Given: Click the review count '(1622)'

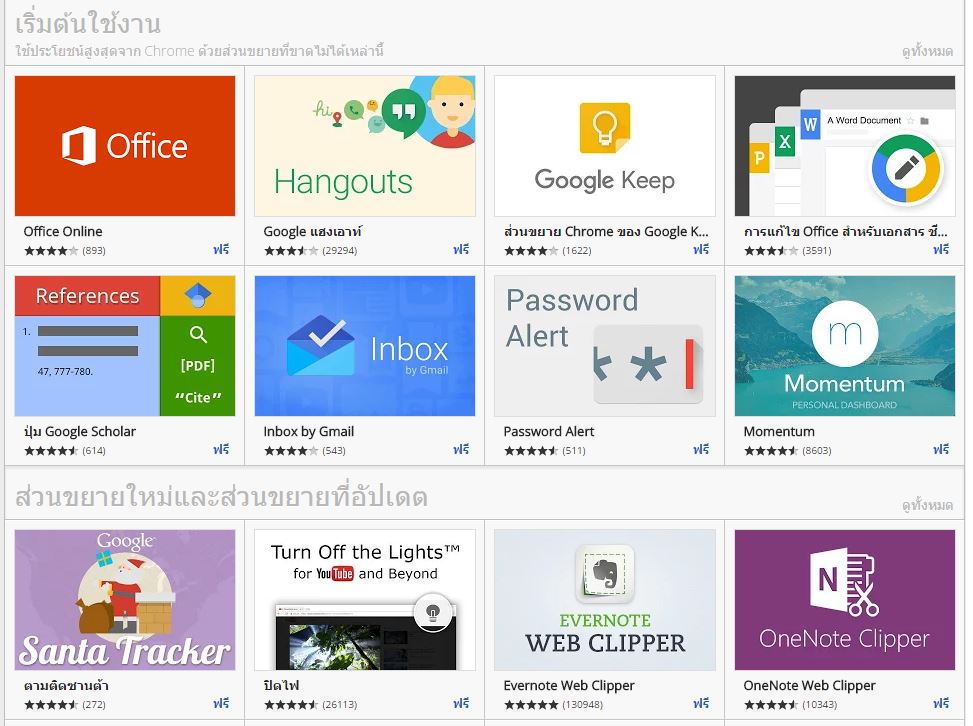Looking at the screenshot, I should pos(576,251).
